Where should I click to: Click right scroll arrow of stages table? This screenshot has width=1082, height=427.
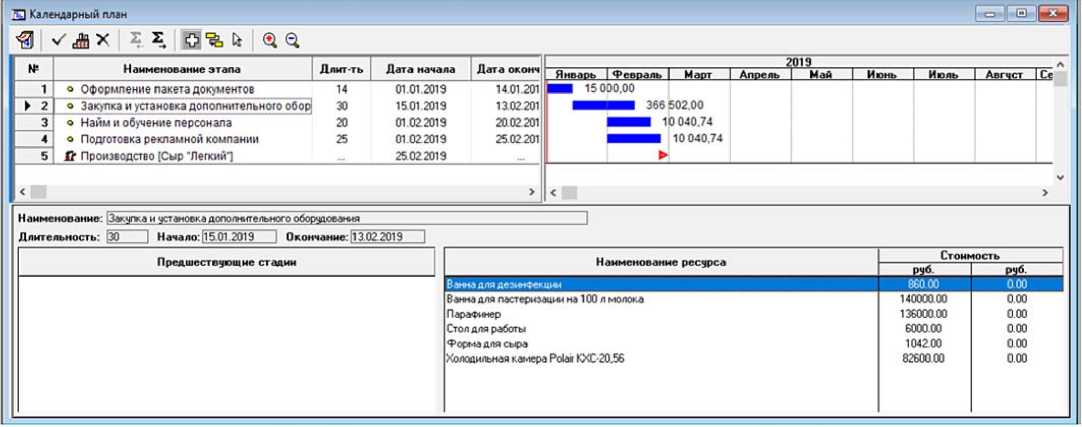(532, 192)
